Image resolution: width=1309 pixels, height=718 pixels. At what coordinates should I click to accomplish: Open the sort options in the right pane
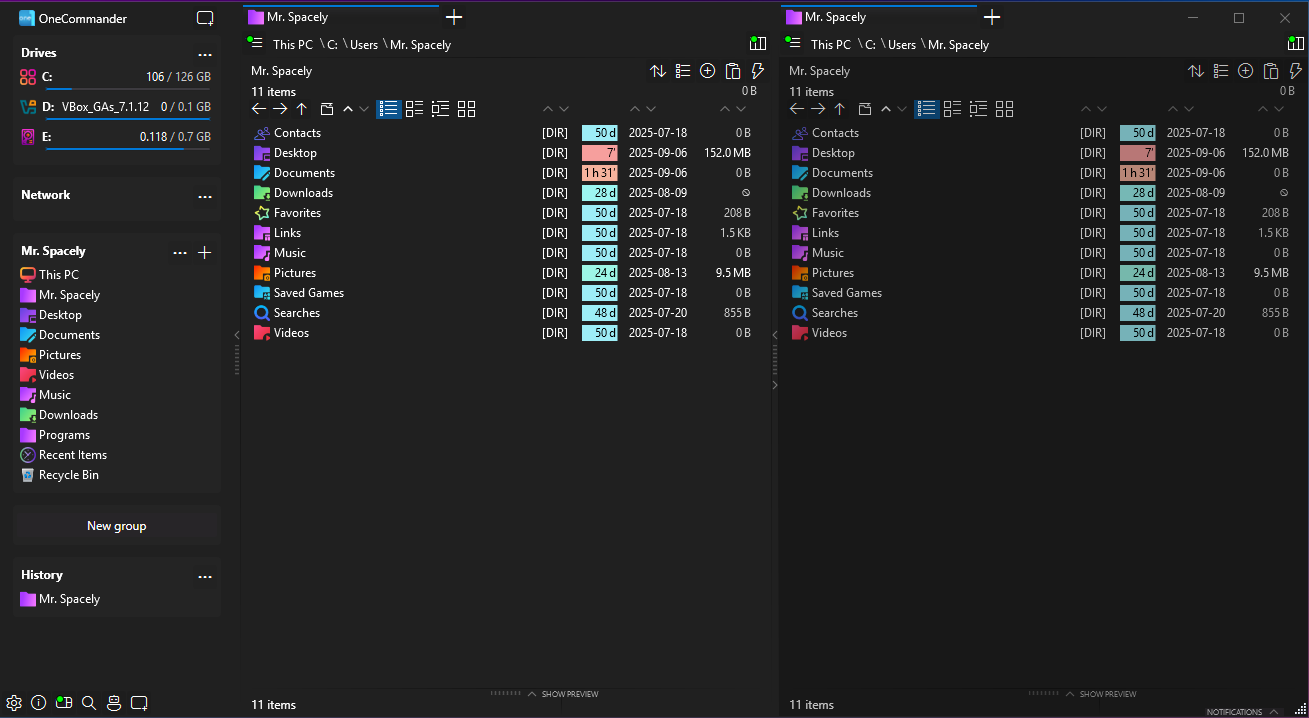click(1196, 71)
